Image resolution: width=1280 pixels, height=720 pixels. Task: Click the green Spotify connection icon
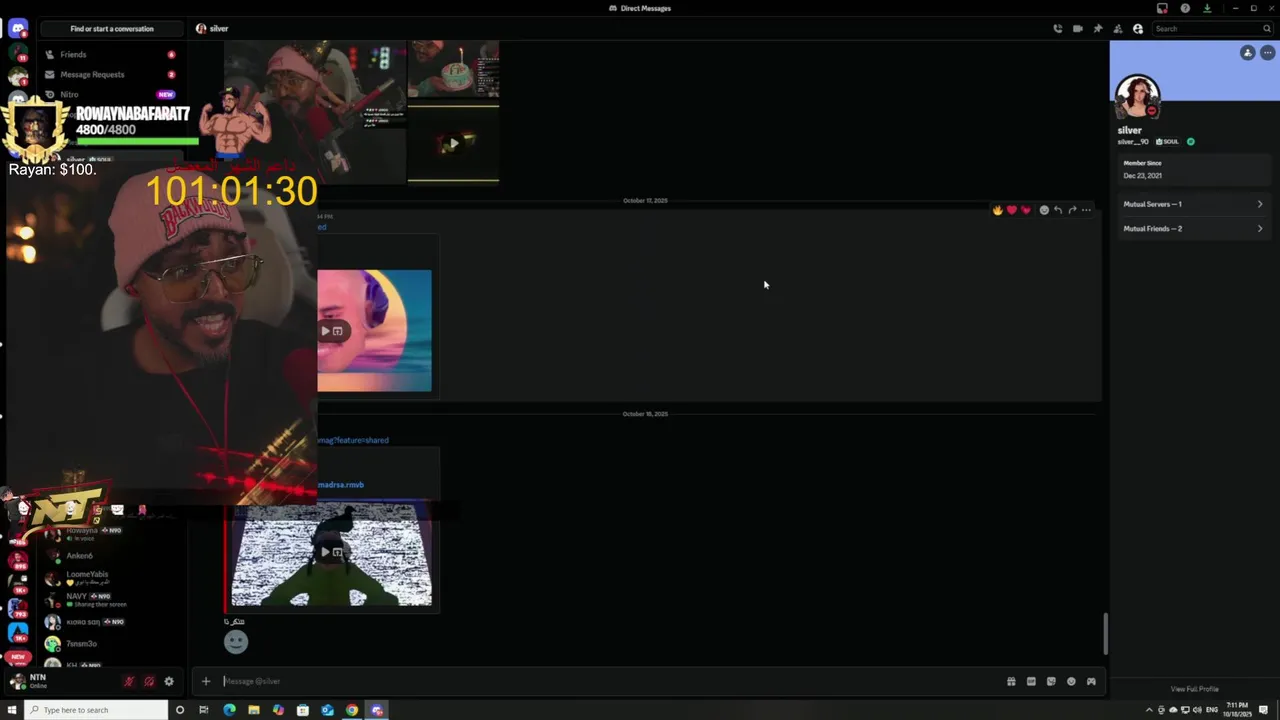coord(1190,142)
